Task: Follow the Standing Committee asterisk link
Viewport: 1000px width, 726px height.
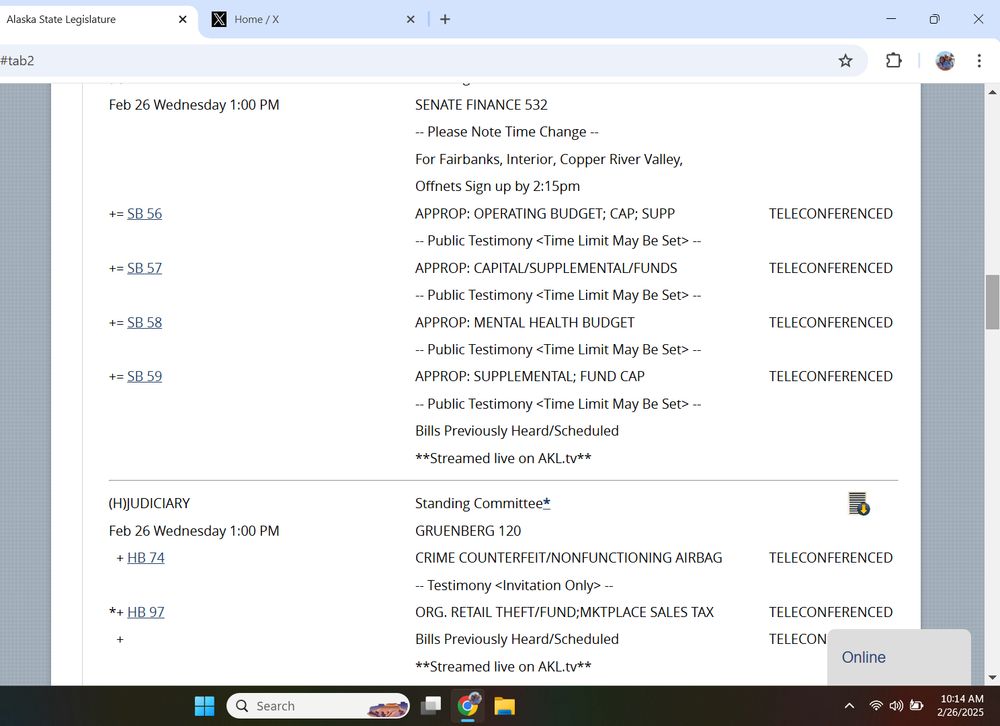Action: tap(547, 503)
